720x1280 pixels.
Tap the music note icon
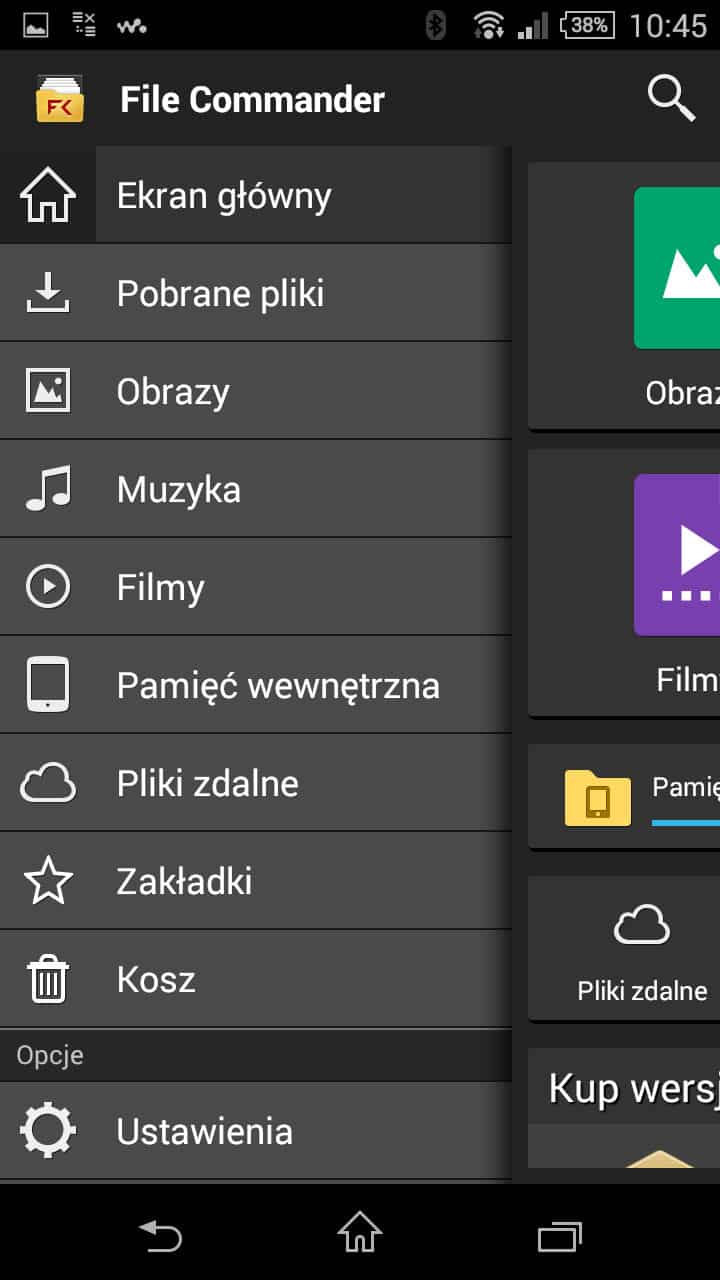pyautogui.click(x=48, y=490)
